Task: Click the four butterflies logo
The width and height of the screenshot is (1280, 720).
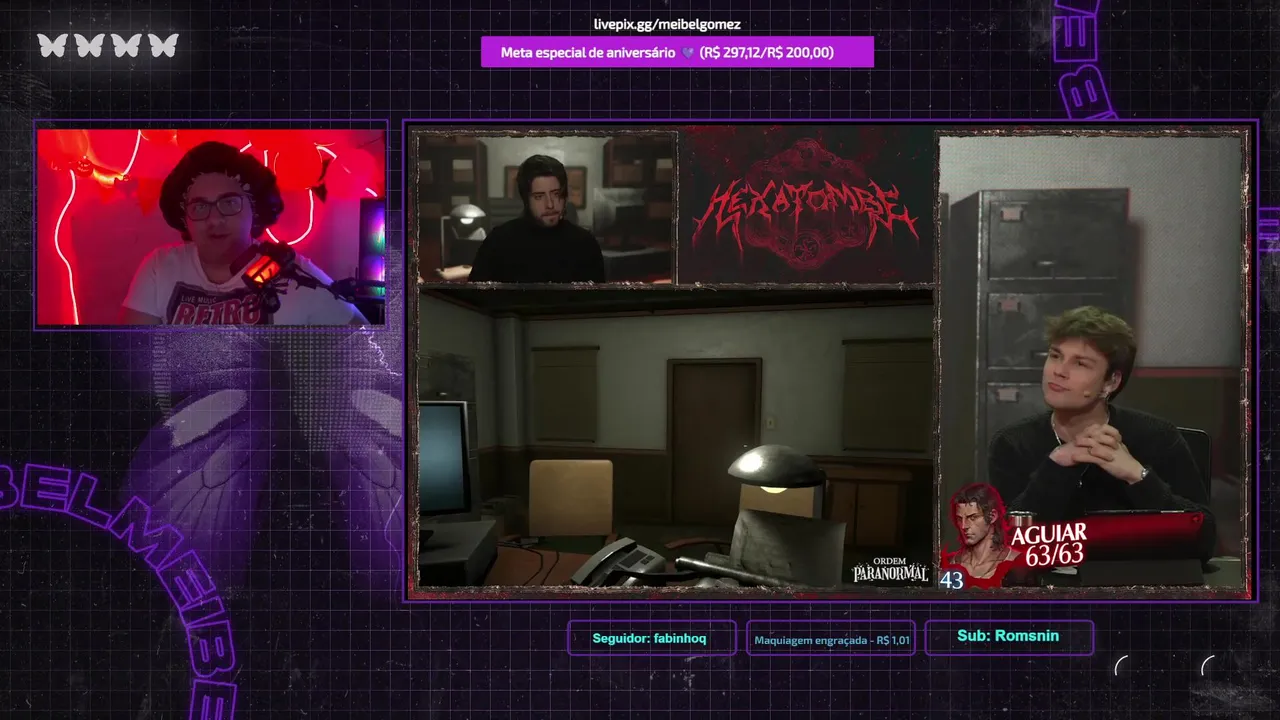Action: tap(108, 45)
